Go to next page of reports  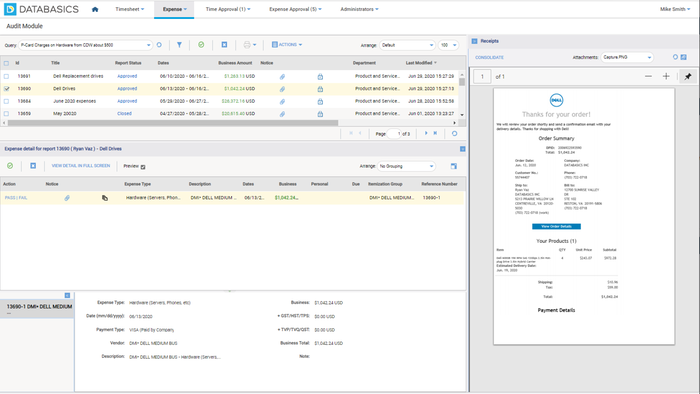pos(426,133)
